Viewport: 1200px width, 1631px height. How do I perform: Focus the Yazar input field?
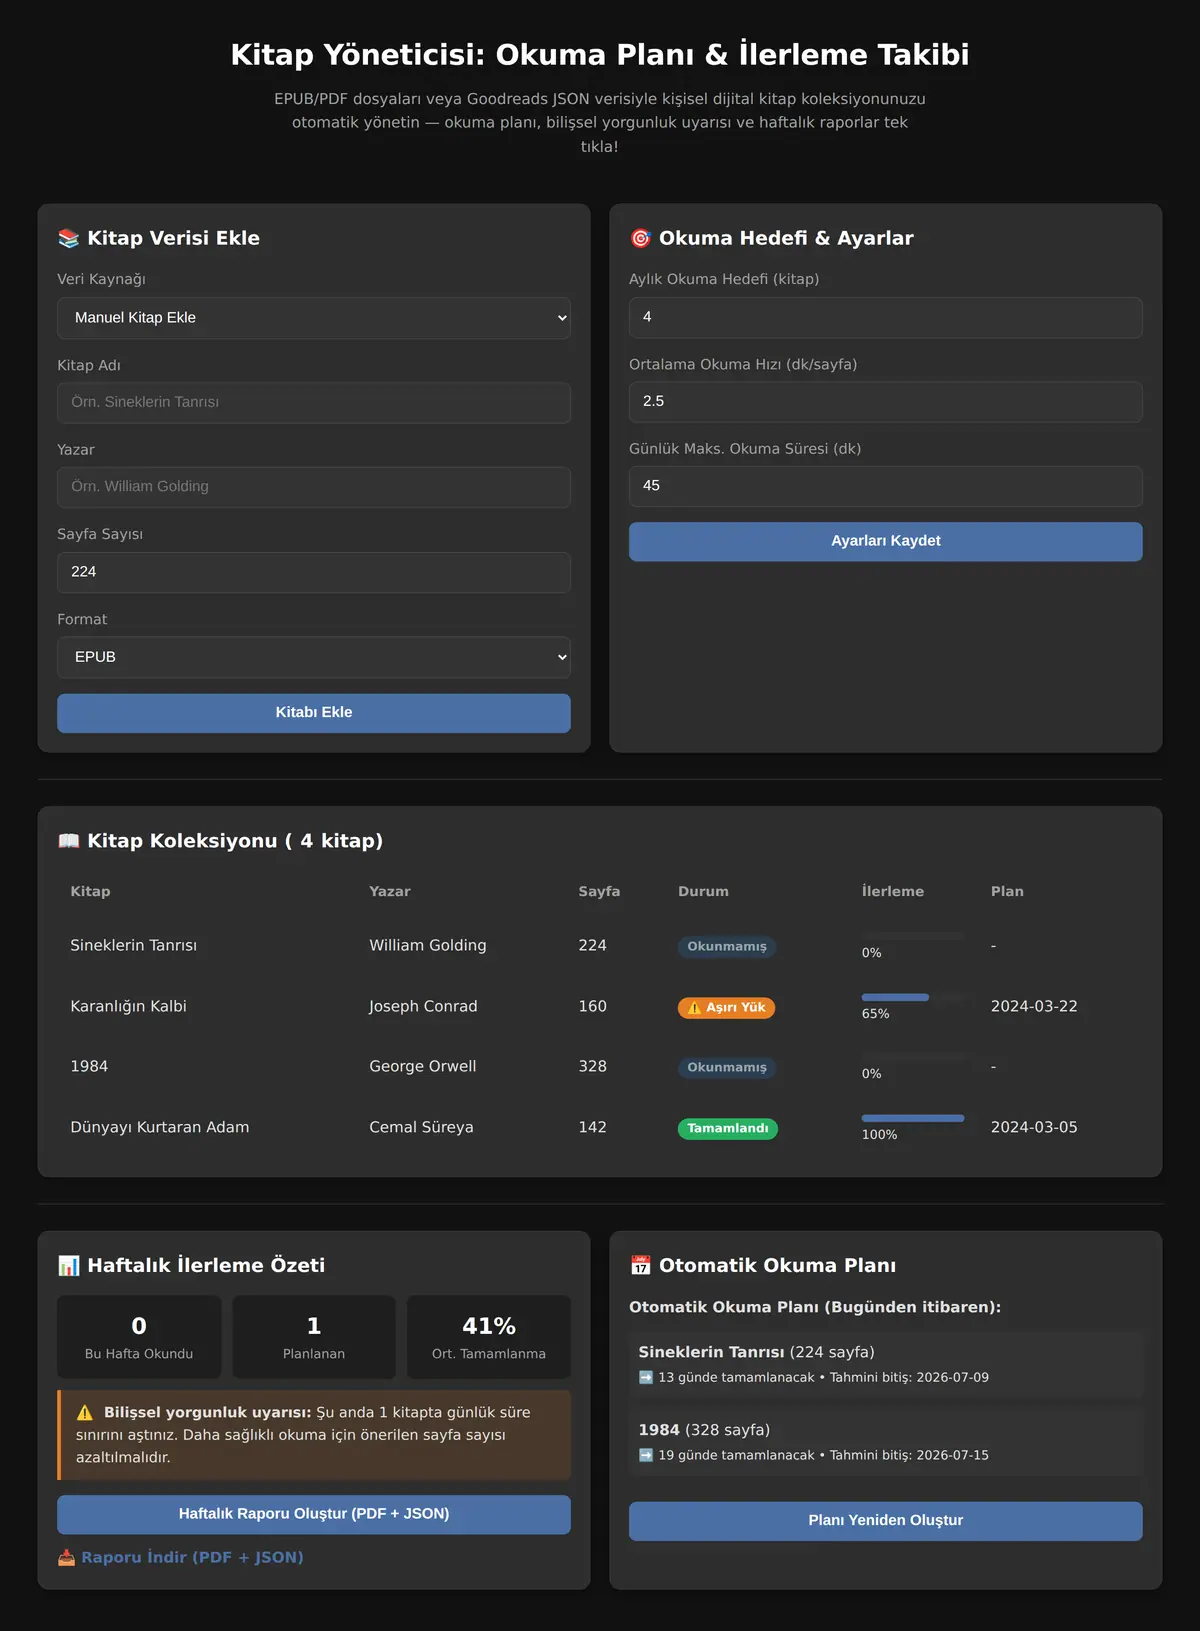tap(314, 487)
